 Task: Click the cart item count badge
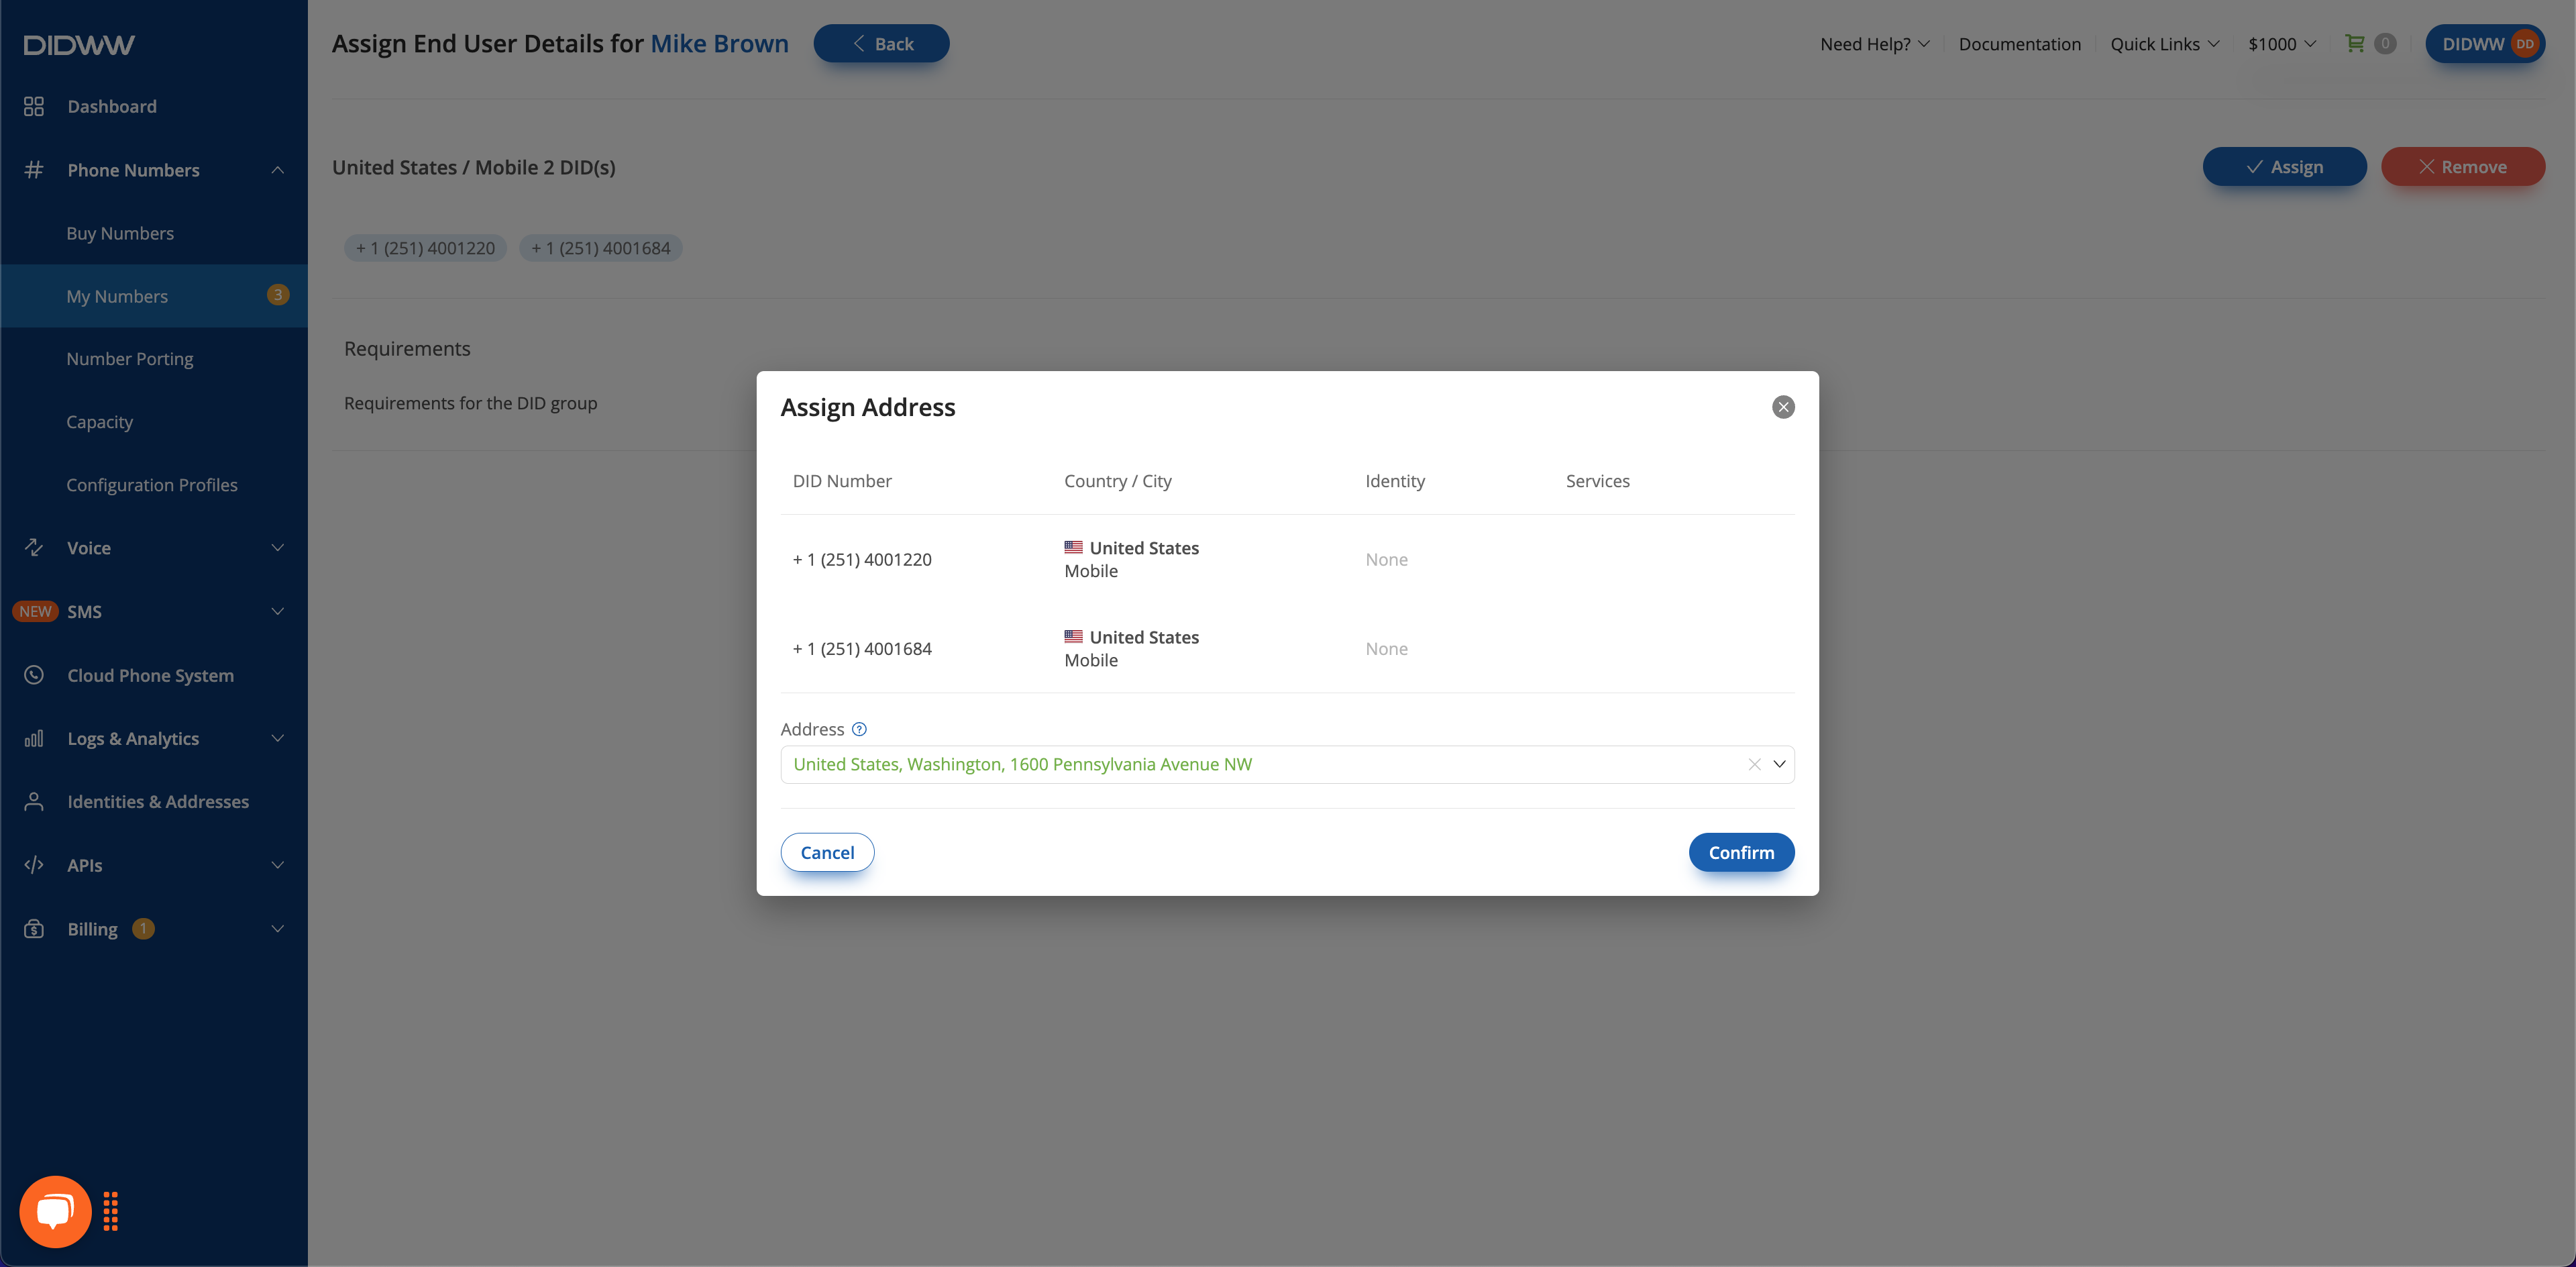[2385, 43]
